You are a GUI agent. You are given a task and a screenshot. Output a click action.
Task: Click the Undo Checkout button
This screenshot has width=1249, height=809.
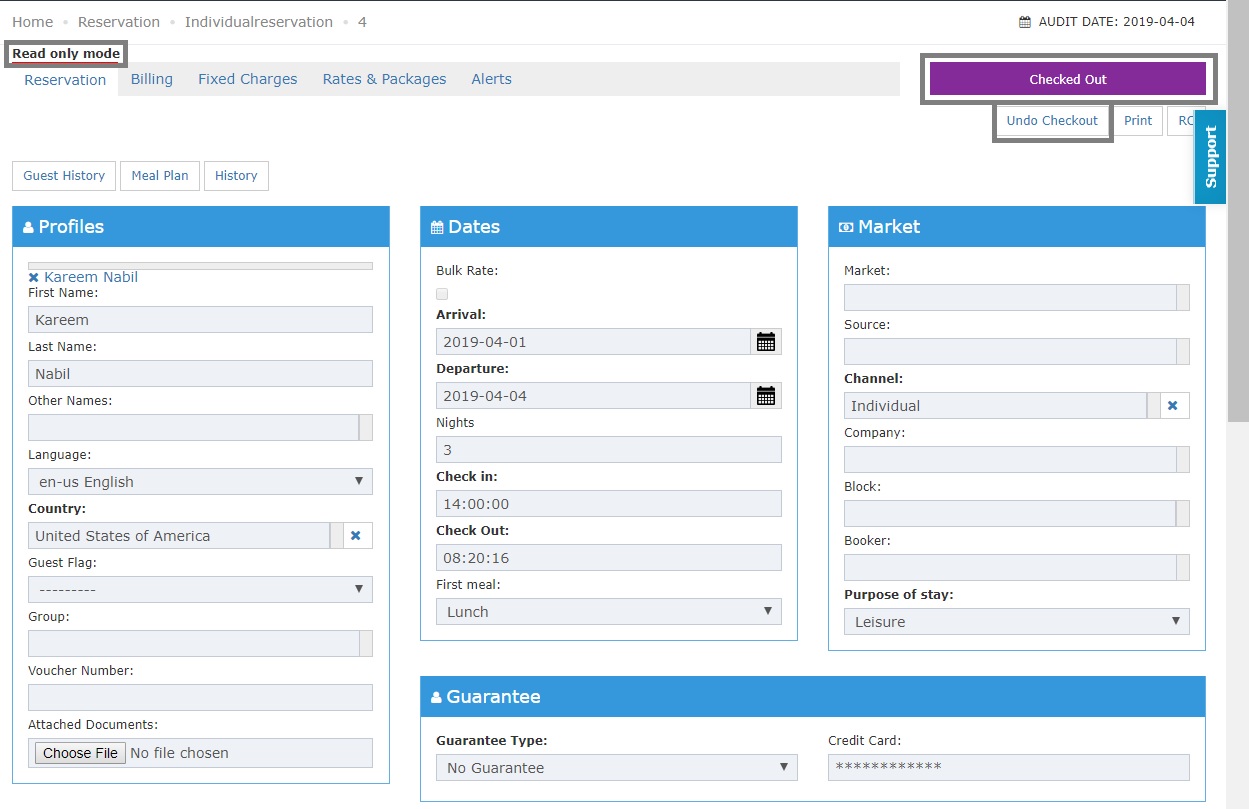tap(1052, 121)
